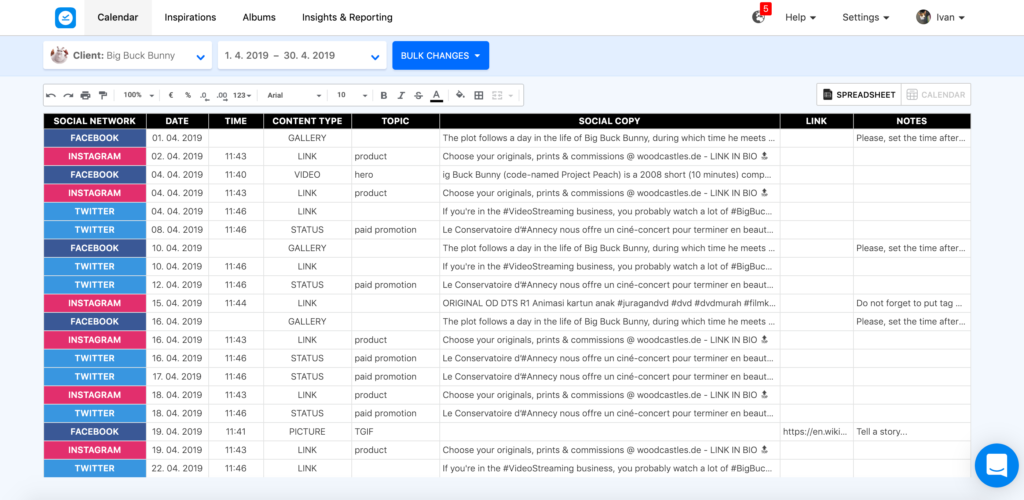Open the cell borders tool
Screen dimensions: 1024x500
click(x=479, y=95)
